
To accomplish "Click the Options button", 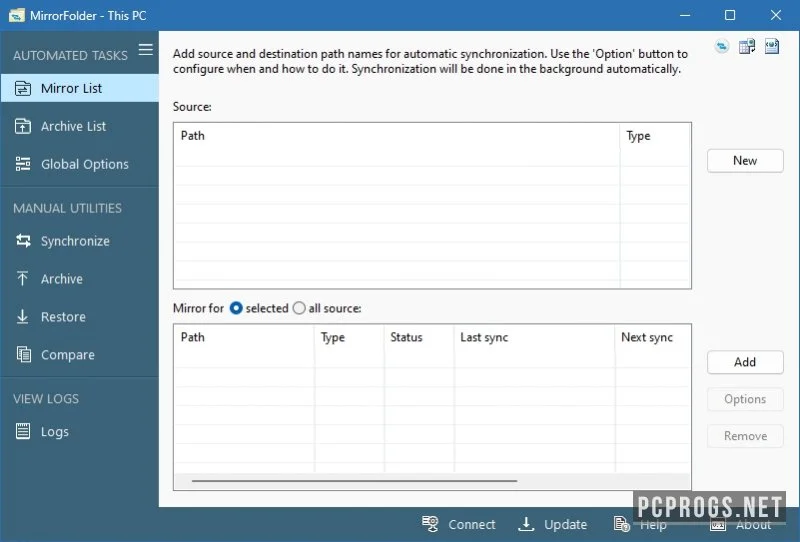I will tap(745, 399).
